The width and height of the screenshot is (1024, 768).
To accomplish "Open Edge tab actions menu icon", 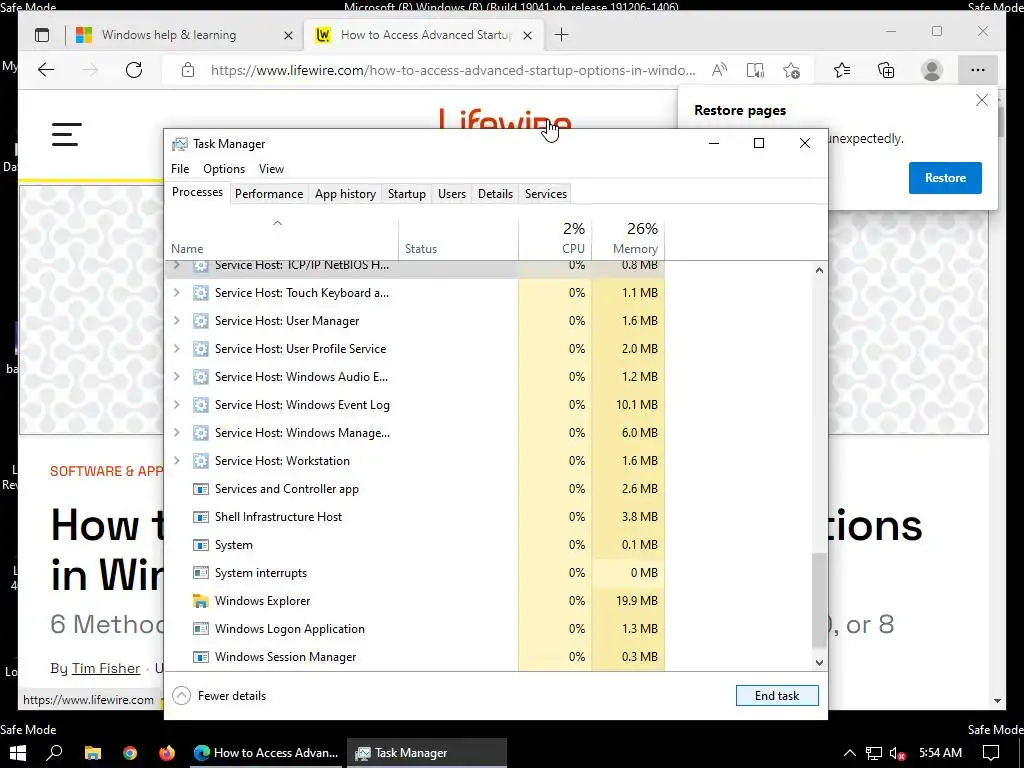I will [x=42, y=35].
